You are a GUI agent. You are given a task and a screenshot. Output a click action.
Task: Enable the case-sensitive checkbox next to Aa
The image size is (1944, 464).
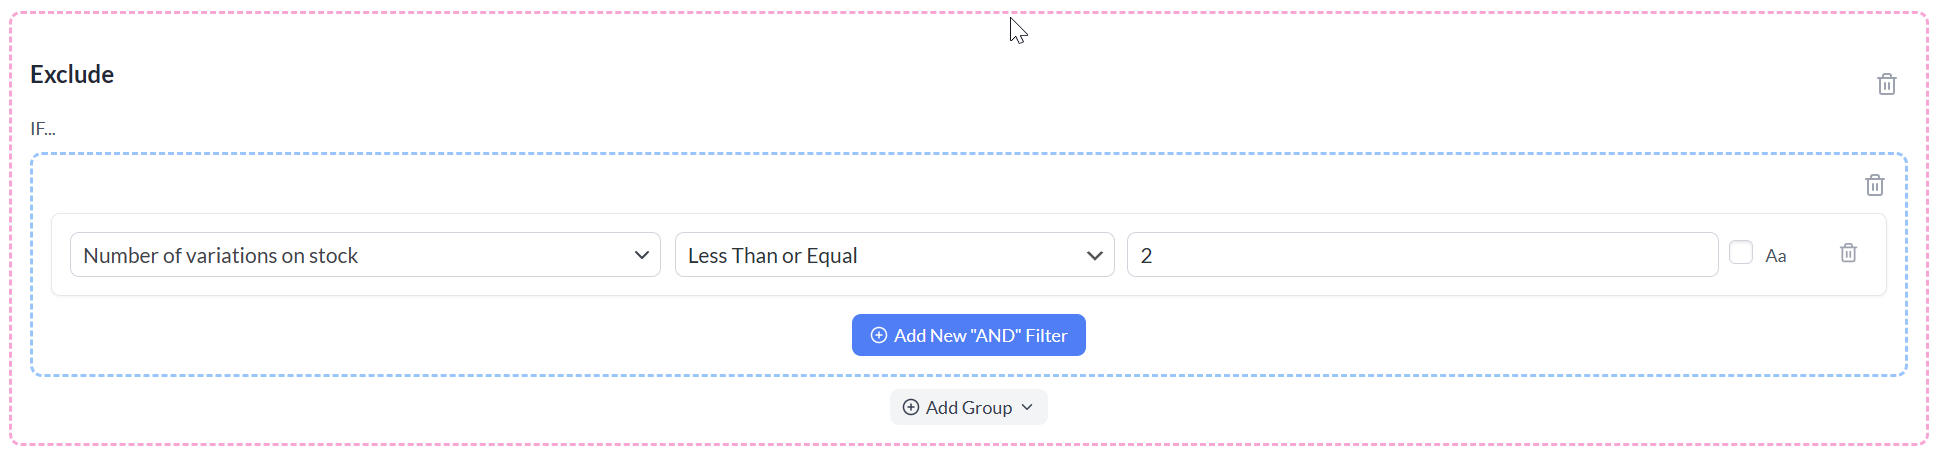(1740, 252)
